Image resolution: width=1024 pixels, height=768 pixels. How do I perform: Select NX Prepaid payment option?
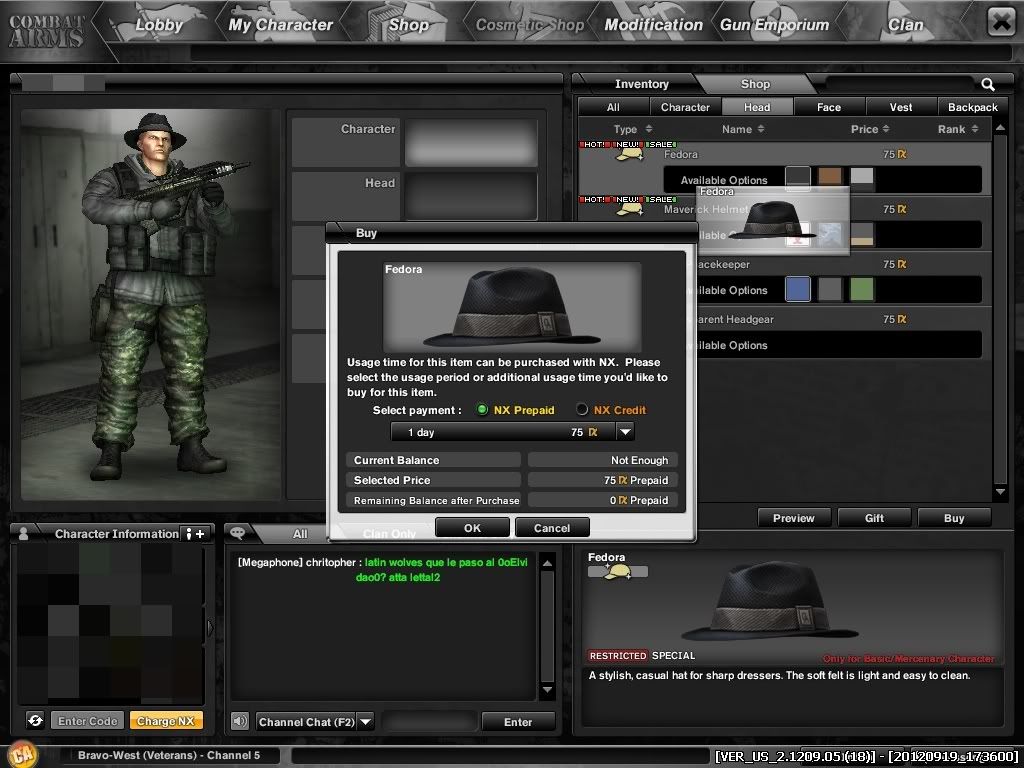pos(482,410)
